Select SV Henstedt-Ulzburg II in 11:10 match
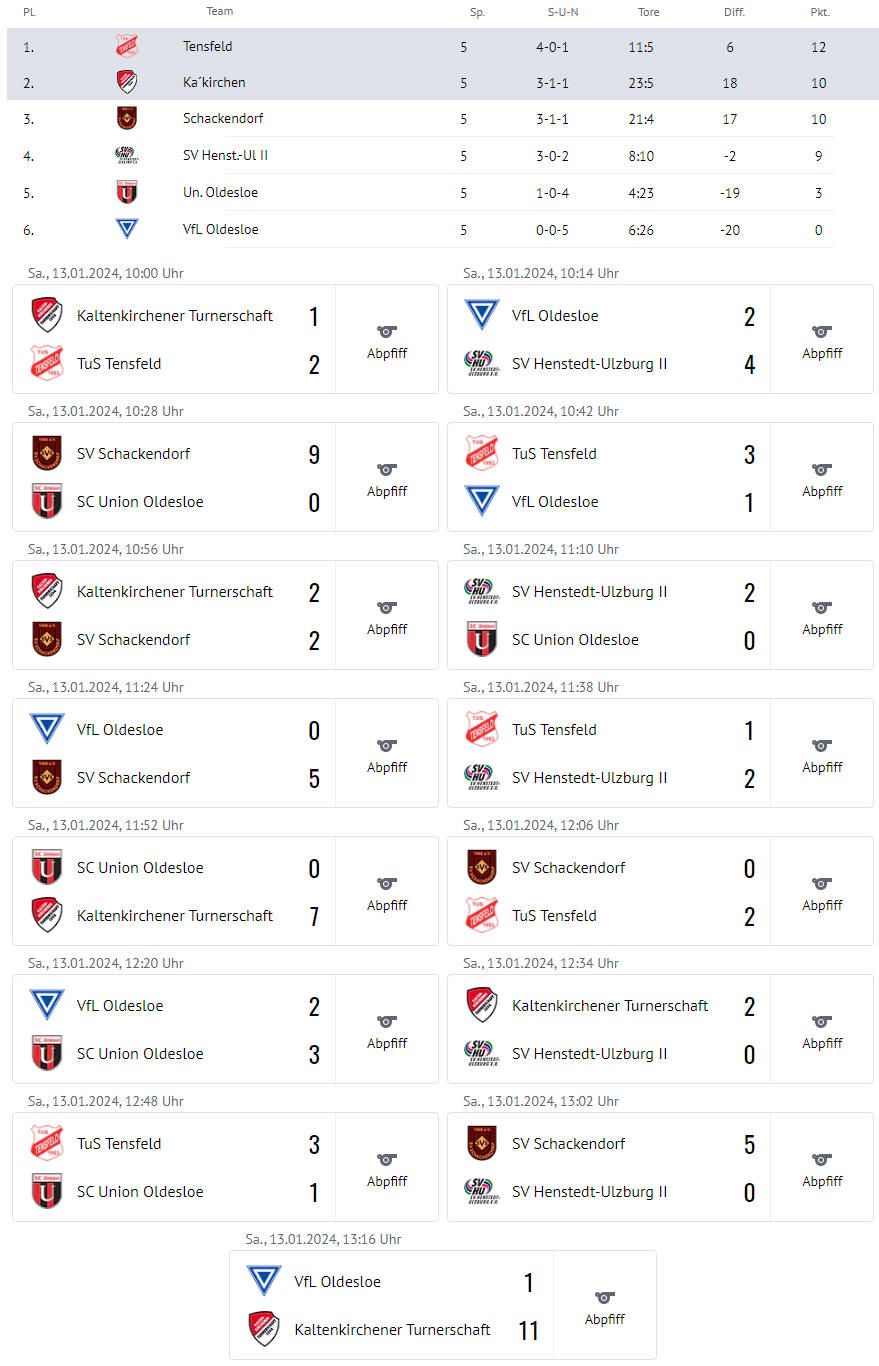Image resolution: width=879 pixels, height=1366 pixels. (590, 591)
